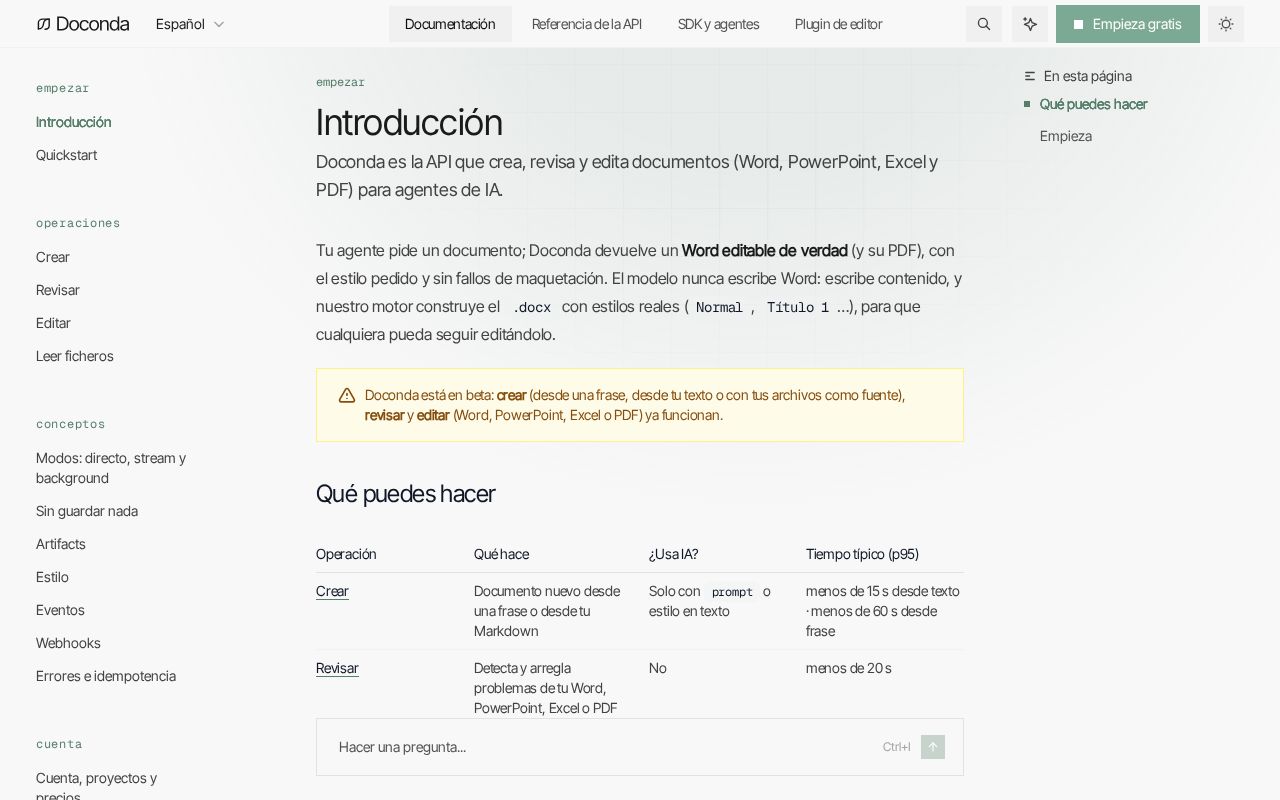Open Errores e idempotencia page

[106, 676]
